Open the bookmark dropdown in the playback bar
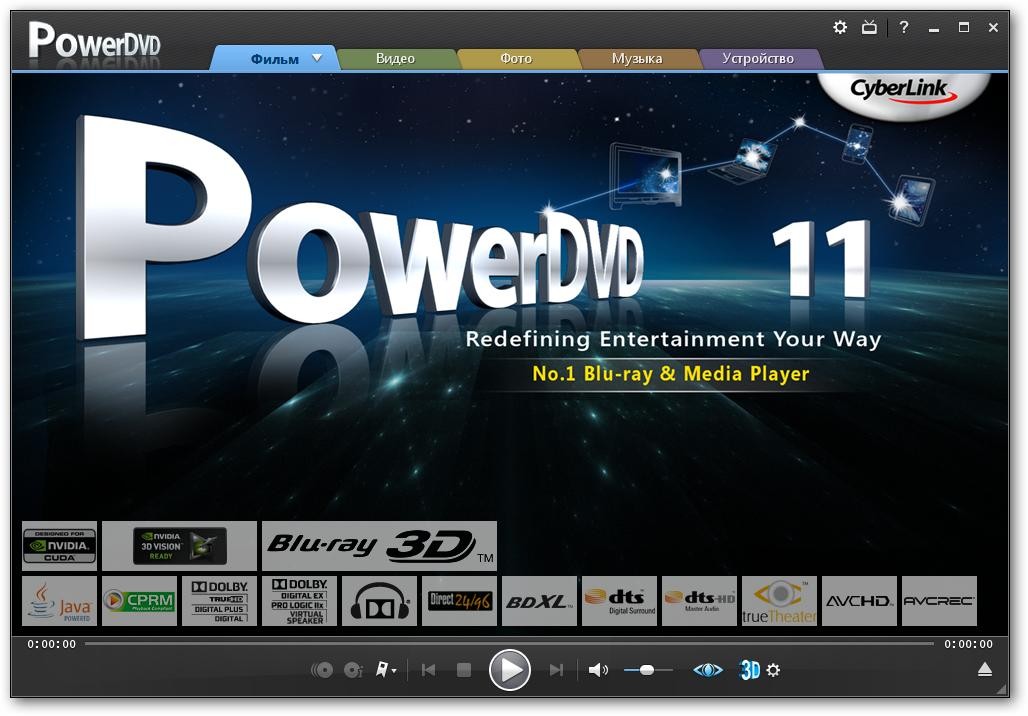 (x=386, y=670)
